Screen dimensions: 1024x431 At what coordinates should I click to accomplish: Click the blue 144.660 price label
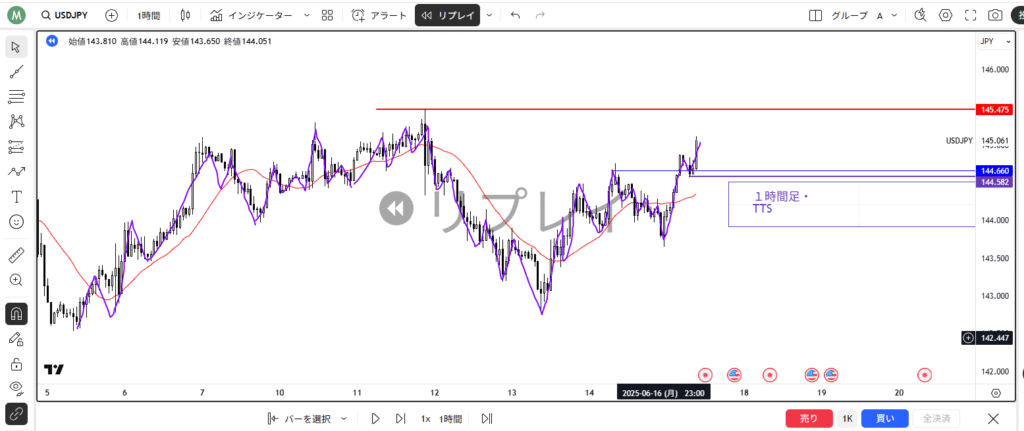click(x=995, y=170)
